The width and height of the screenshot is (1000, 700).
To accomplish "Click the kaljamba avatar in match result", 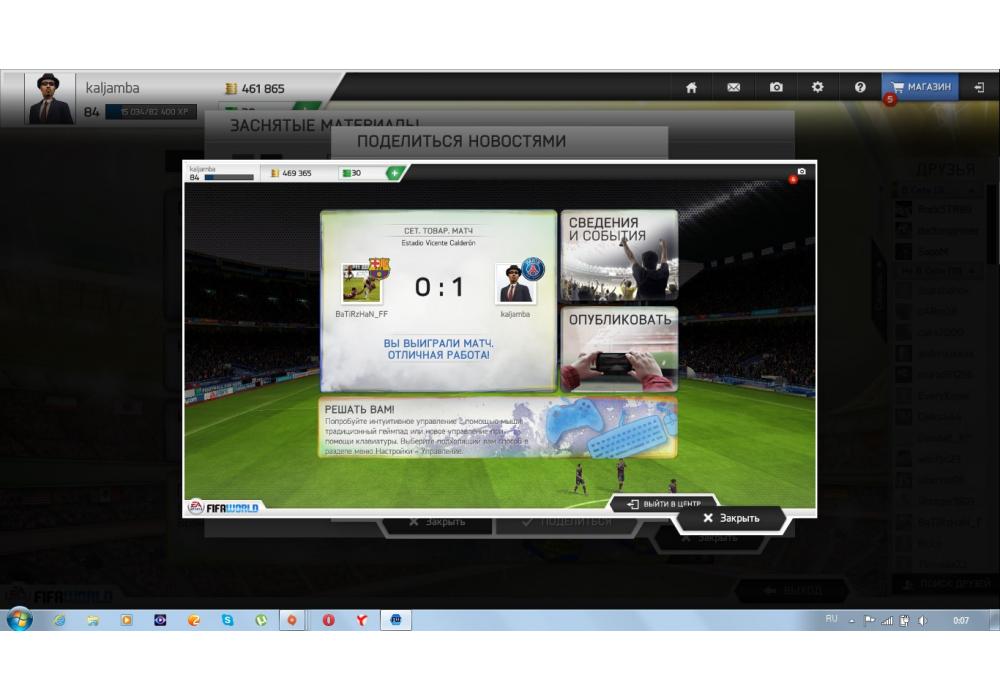I will (515, 284).
